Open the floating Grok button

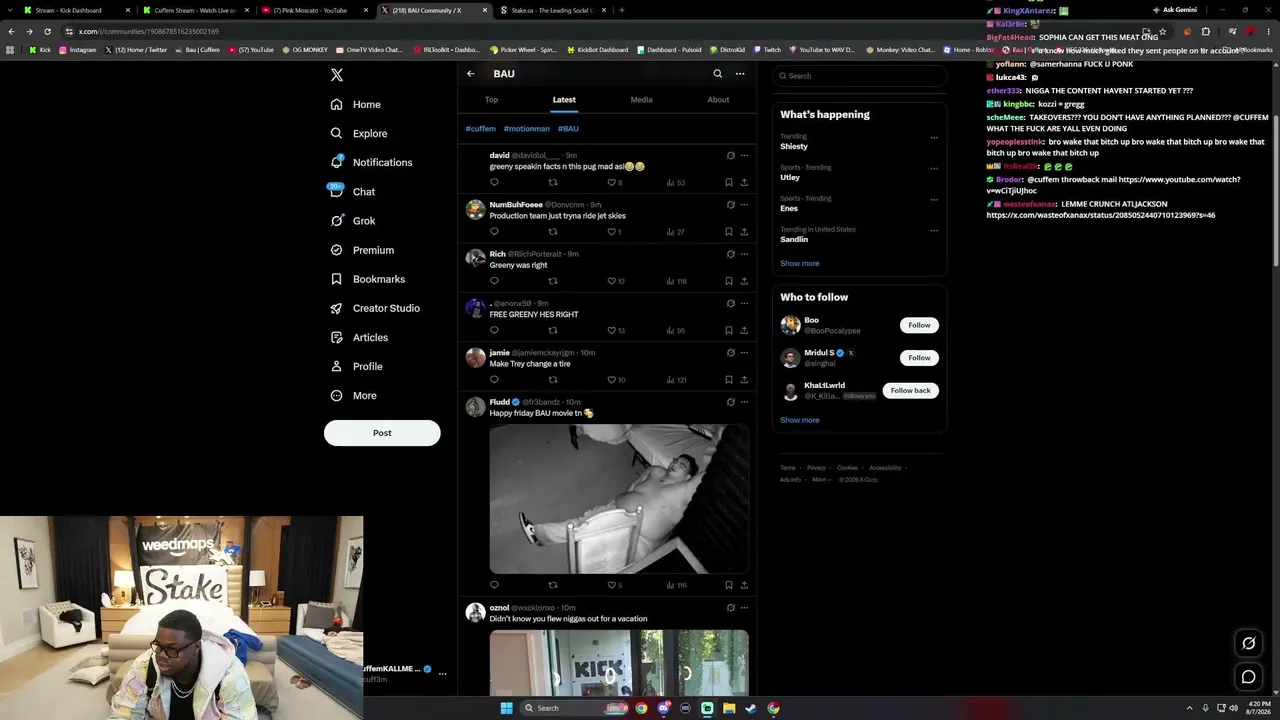click(1248, 643)
